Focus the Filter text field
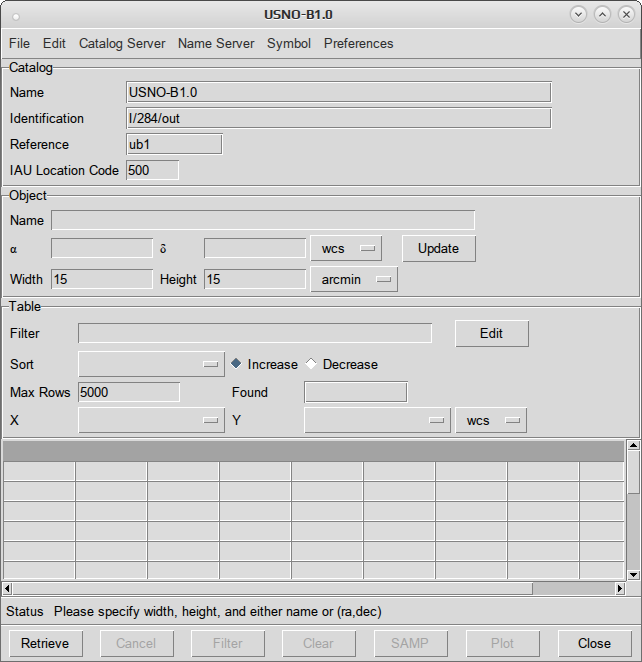 255,334
